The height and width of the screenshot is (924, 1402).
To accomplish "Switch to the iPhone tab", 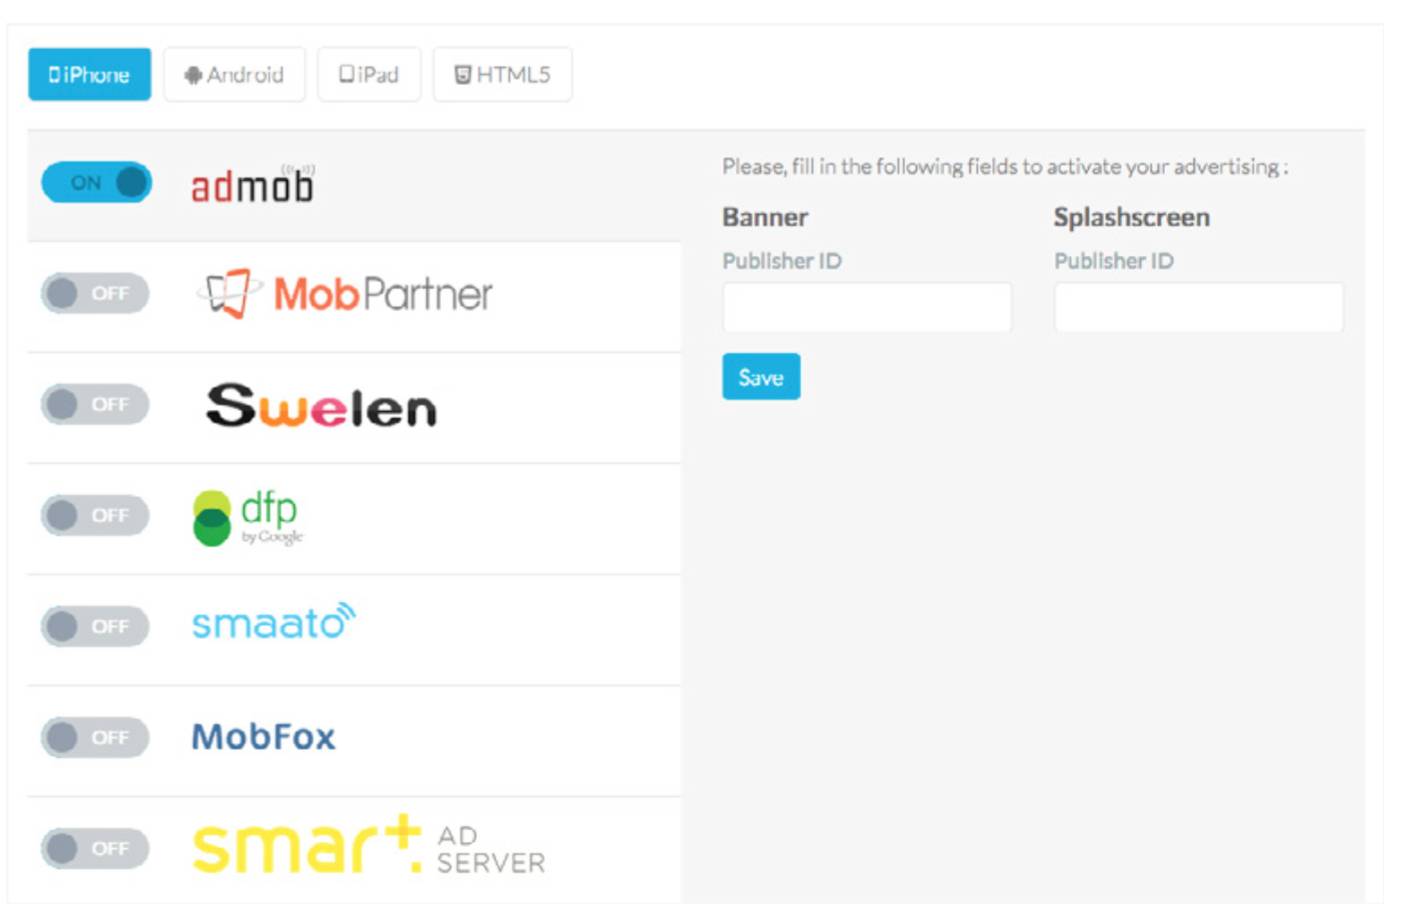I will 89,74.
